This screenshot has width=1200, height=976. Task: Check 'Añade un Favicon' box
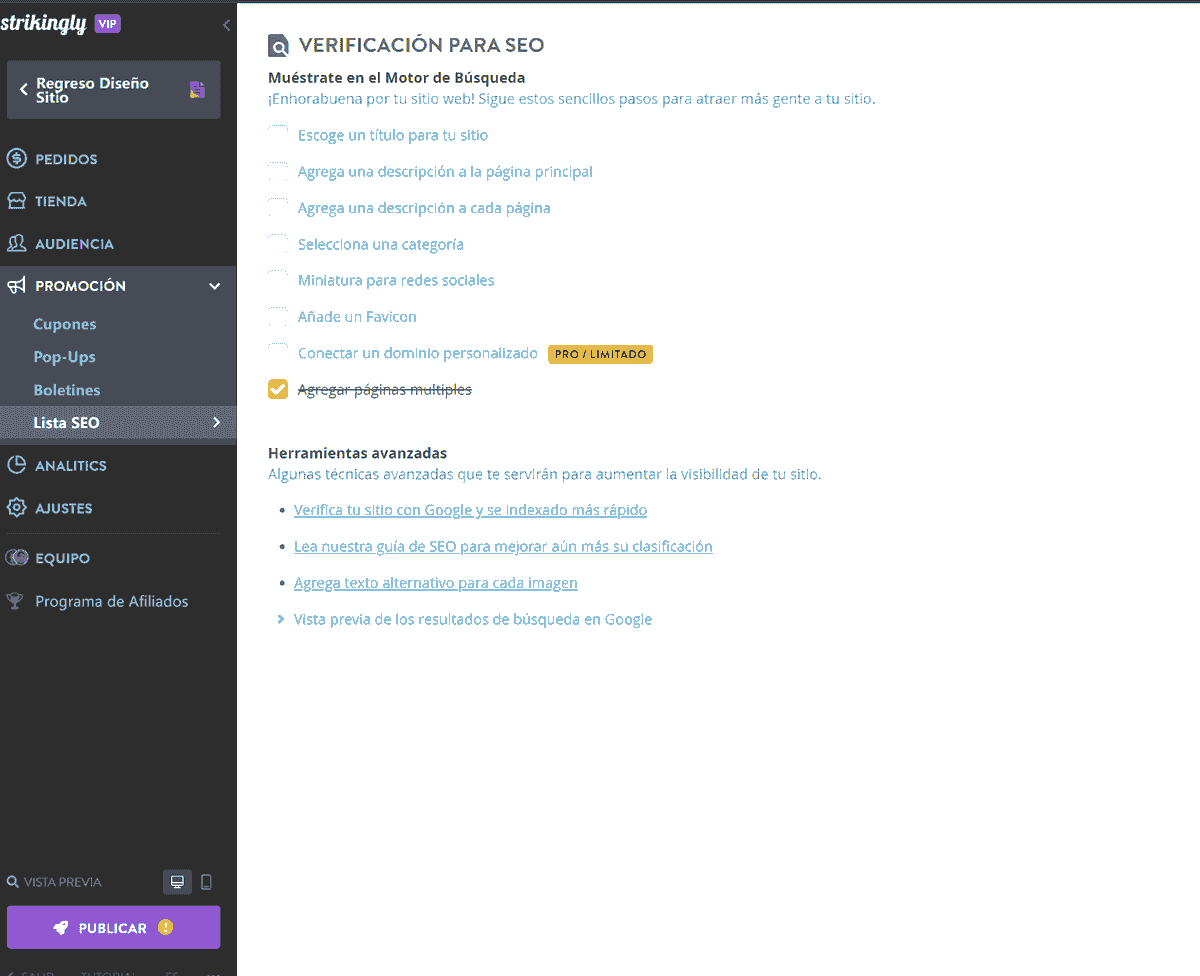[278, 317]
